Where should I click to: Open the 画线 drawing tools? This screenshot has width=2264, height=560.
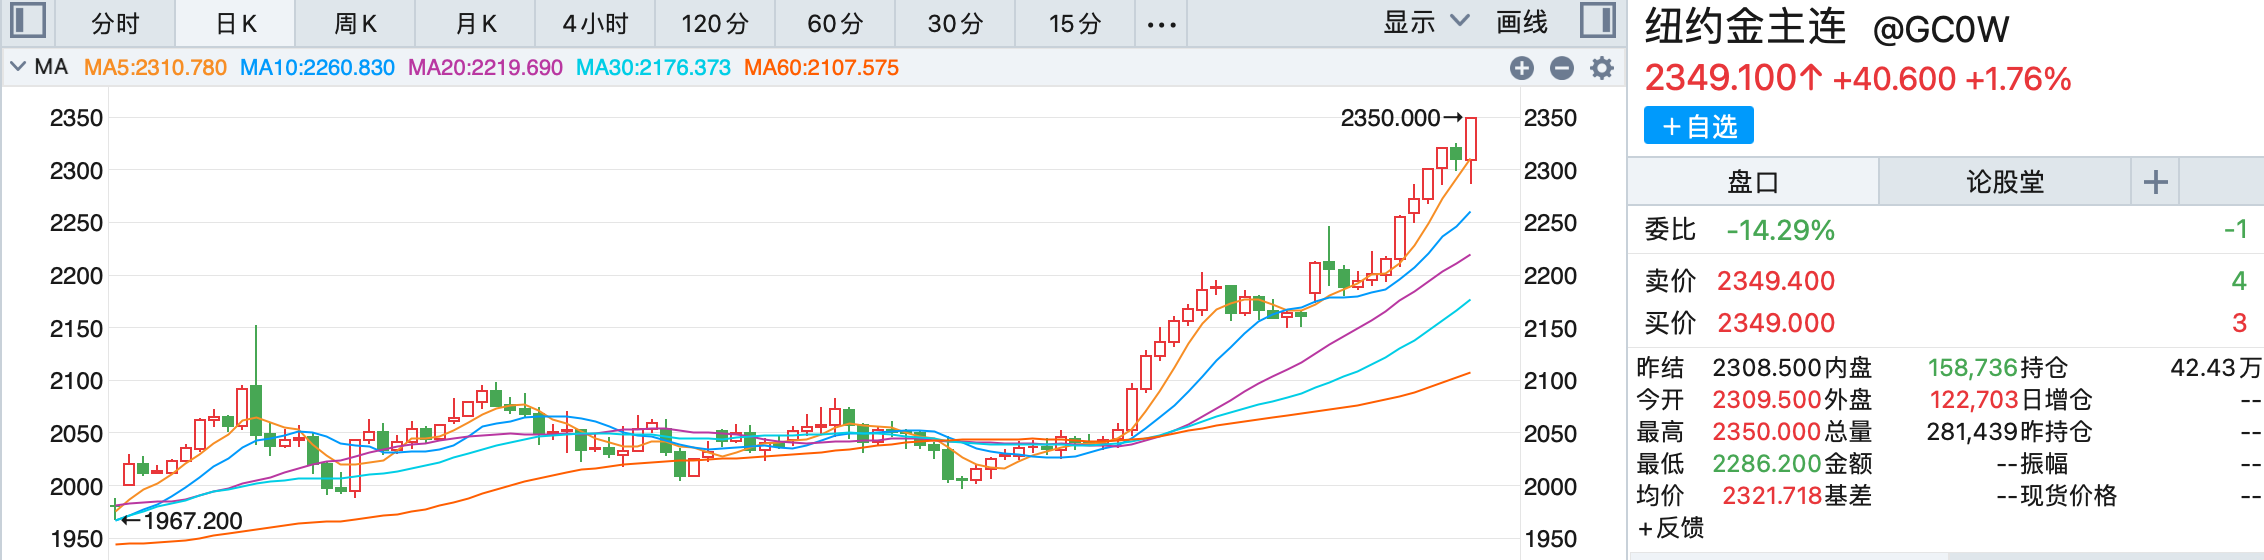[x=1521, y=22]
